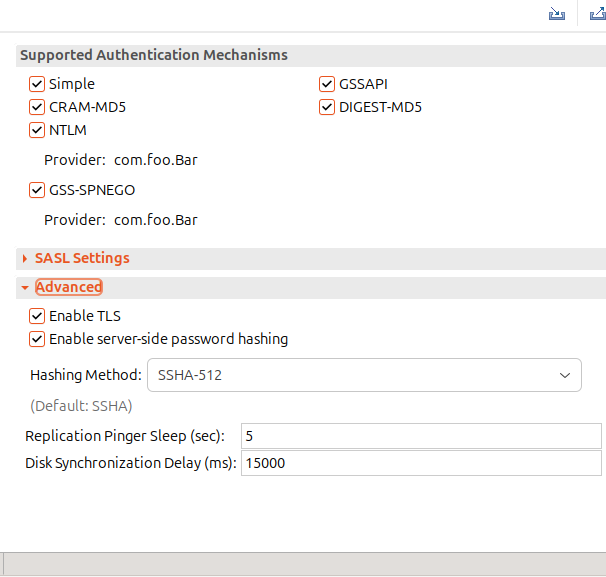This screenshot has height=577, width=606.
Task: Click the Supported Authentication Mechanisms header
Action: tap(154, 55)
